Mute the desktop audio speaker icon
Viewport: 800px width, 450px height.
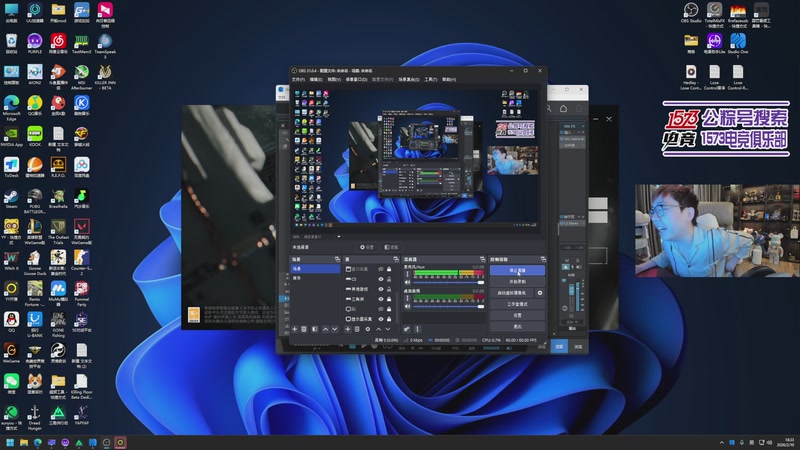click(408, 306)
